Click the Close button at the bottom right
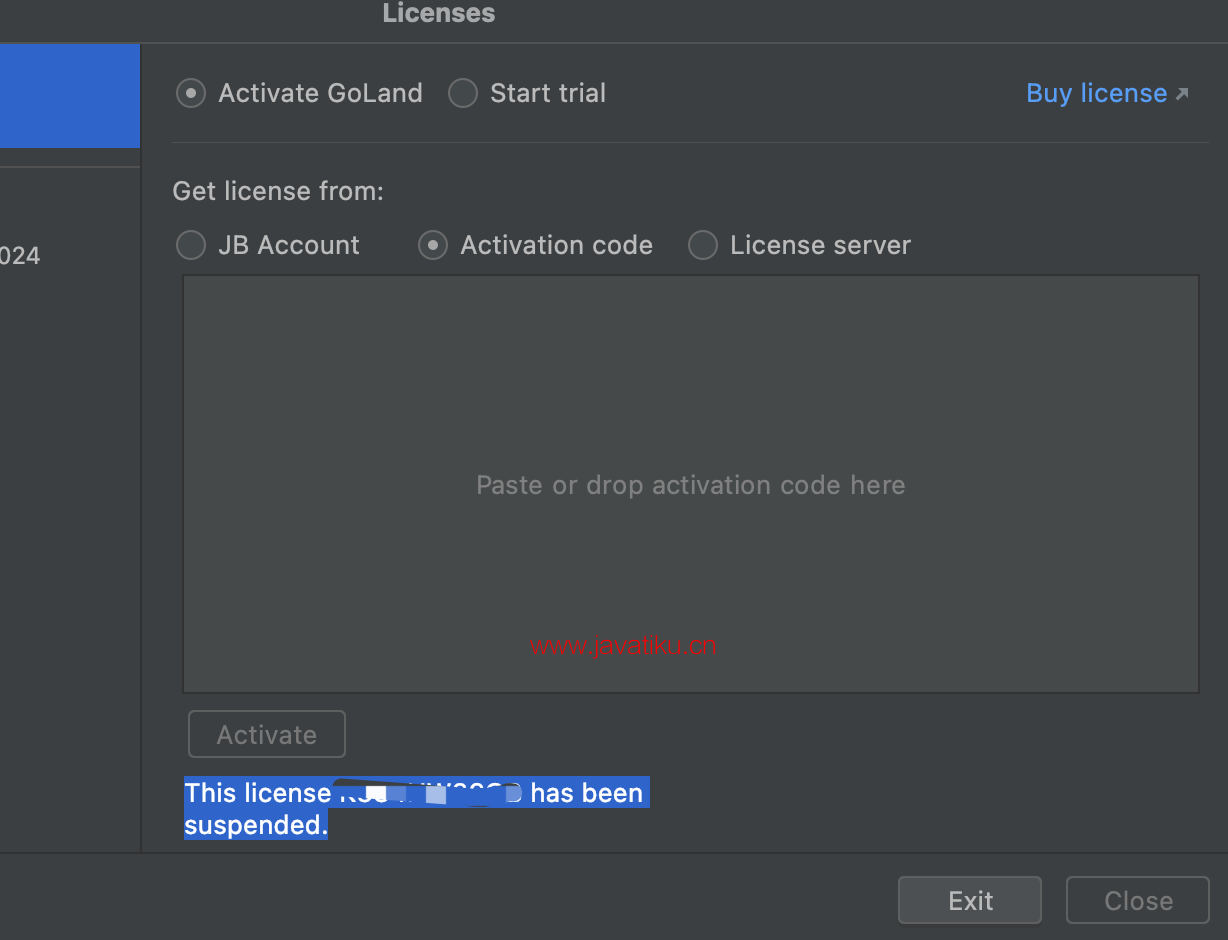 click(1138, 900)
